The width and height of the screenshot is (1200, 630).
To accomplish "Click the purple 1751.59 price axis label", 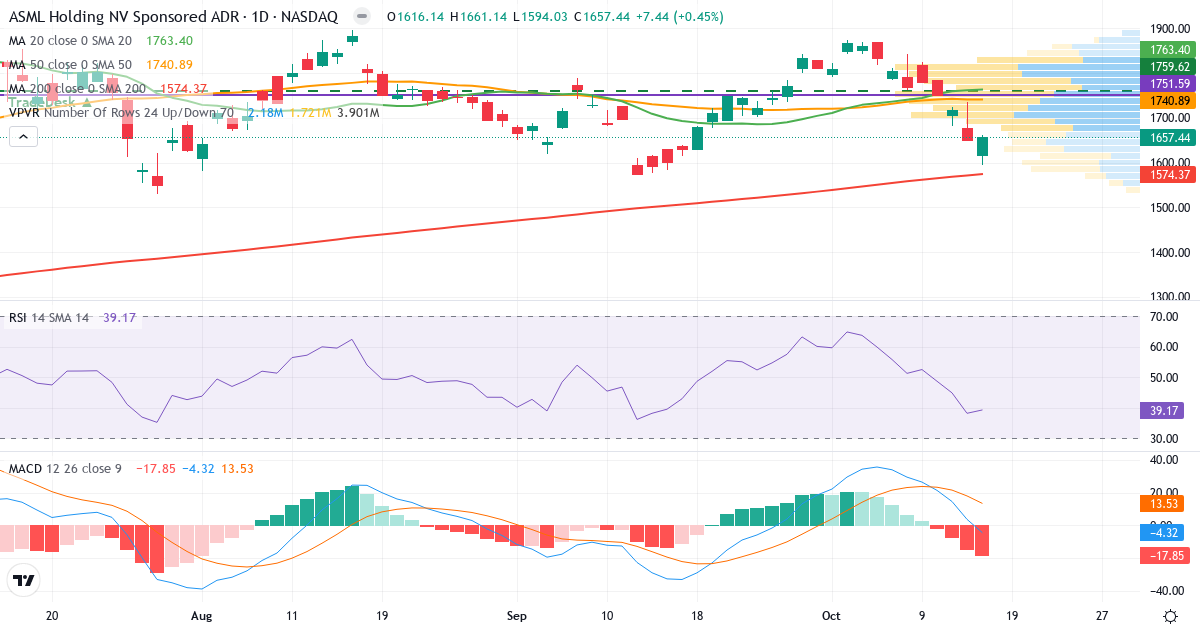I will tap(1169, 84).
